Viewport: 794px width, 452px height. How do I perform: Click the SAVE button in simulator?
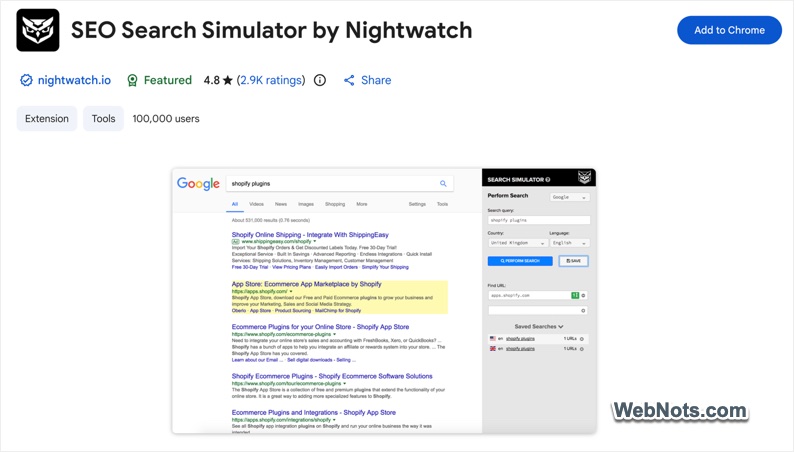[x=574, y=261]
